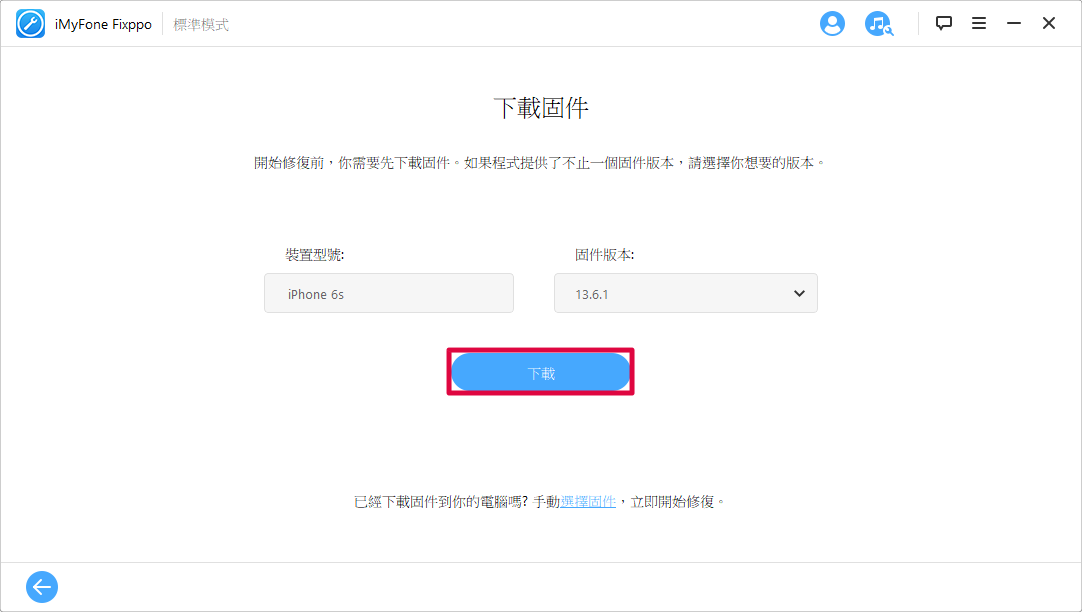Image resolution: width=1082 pixels, height=612 pixels.
Task: Click the 已經下載固件到你的電腦嗎 question text
Action: pyautogui.click(x=441, y=502)
